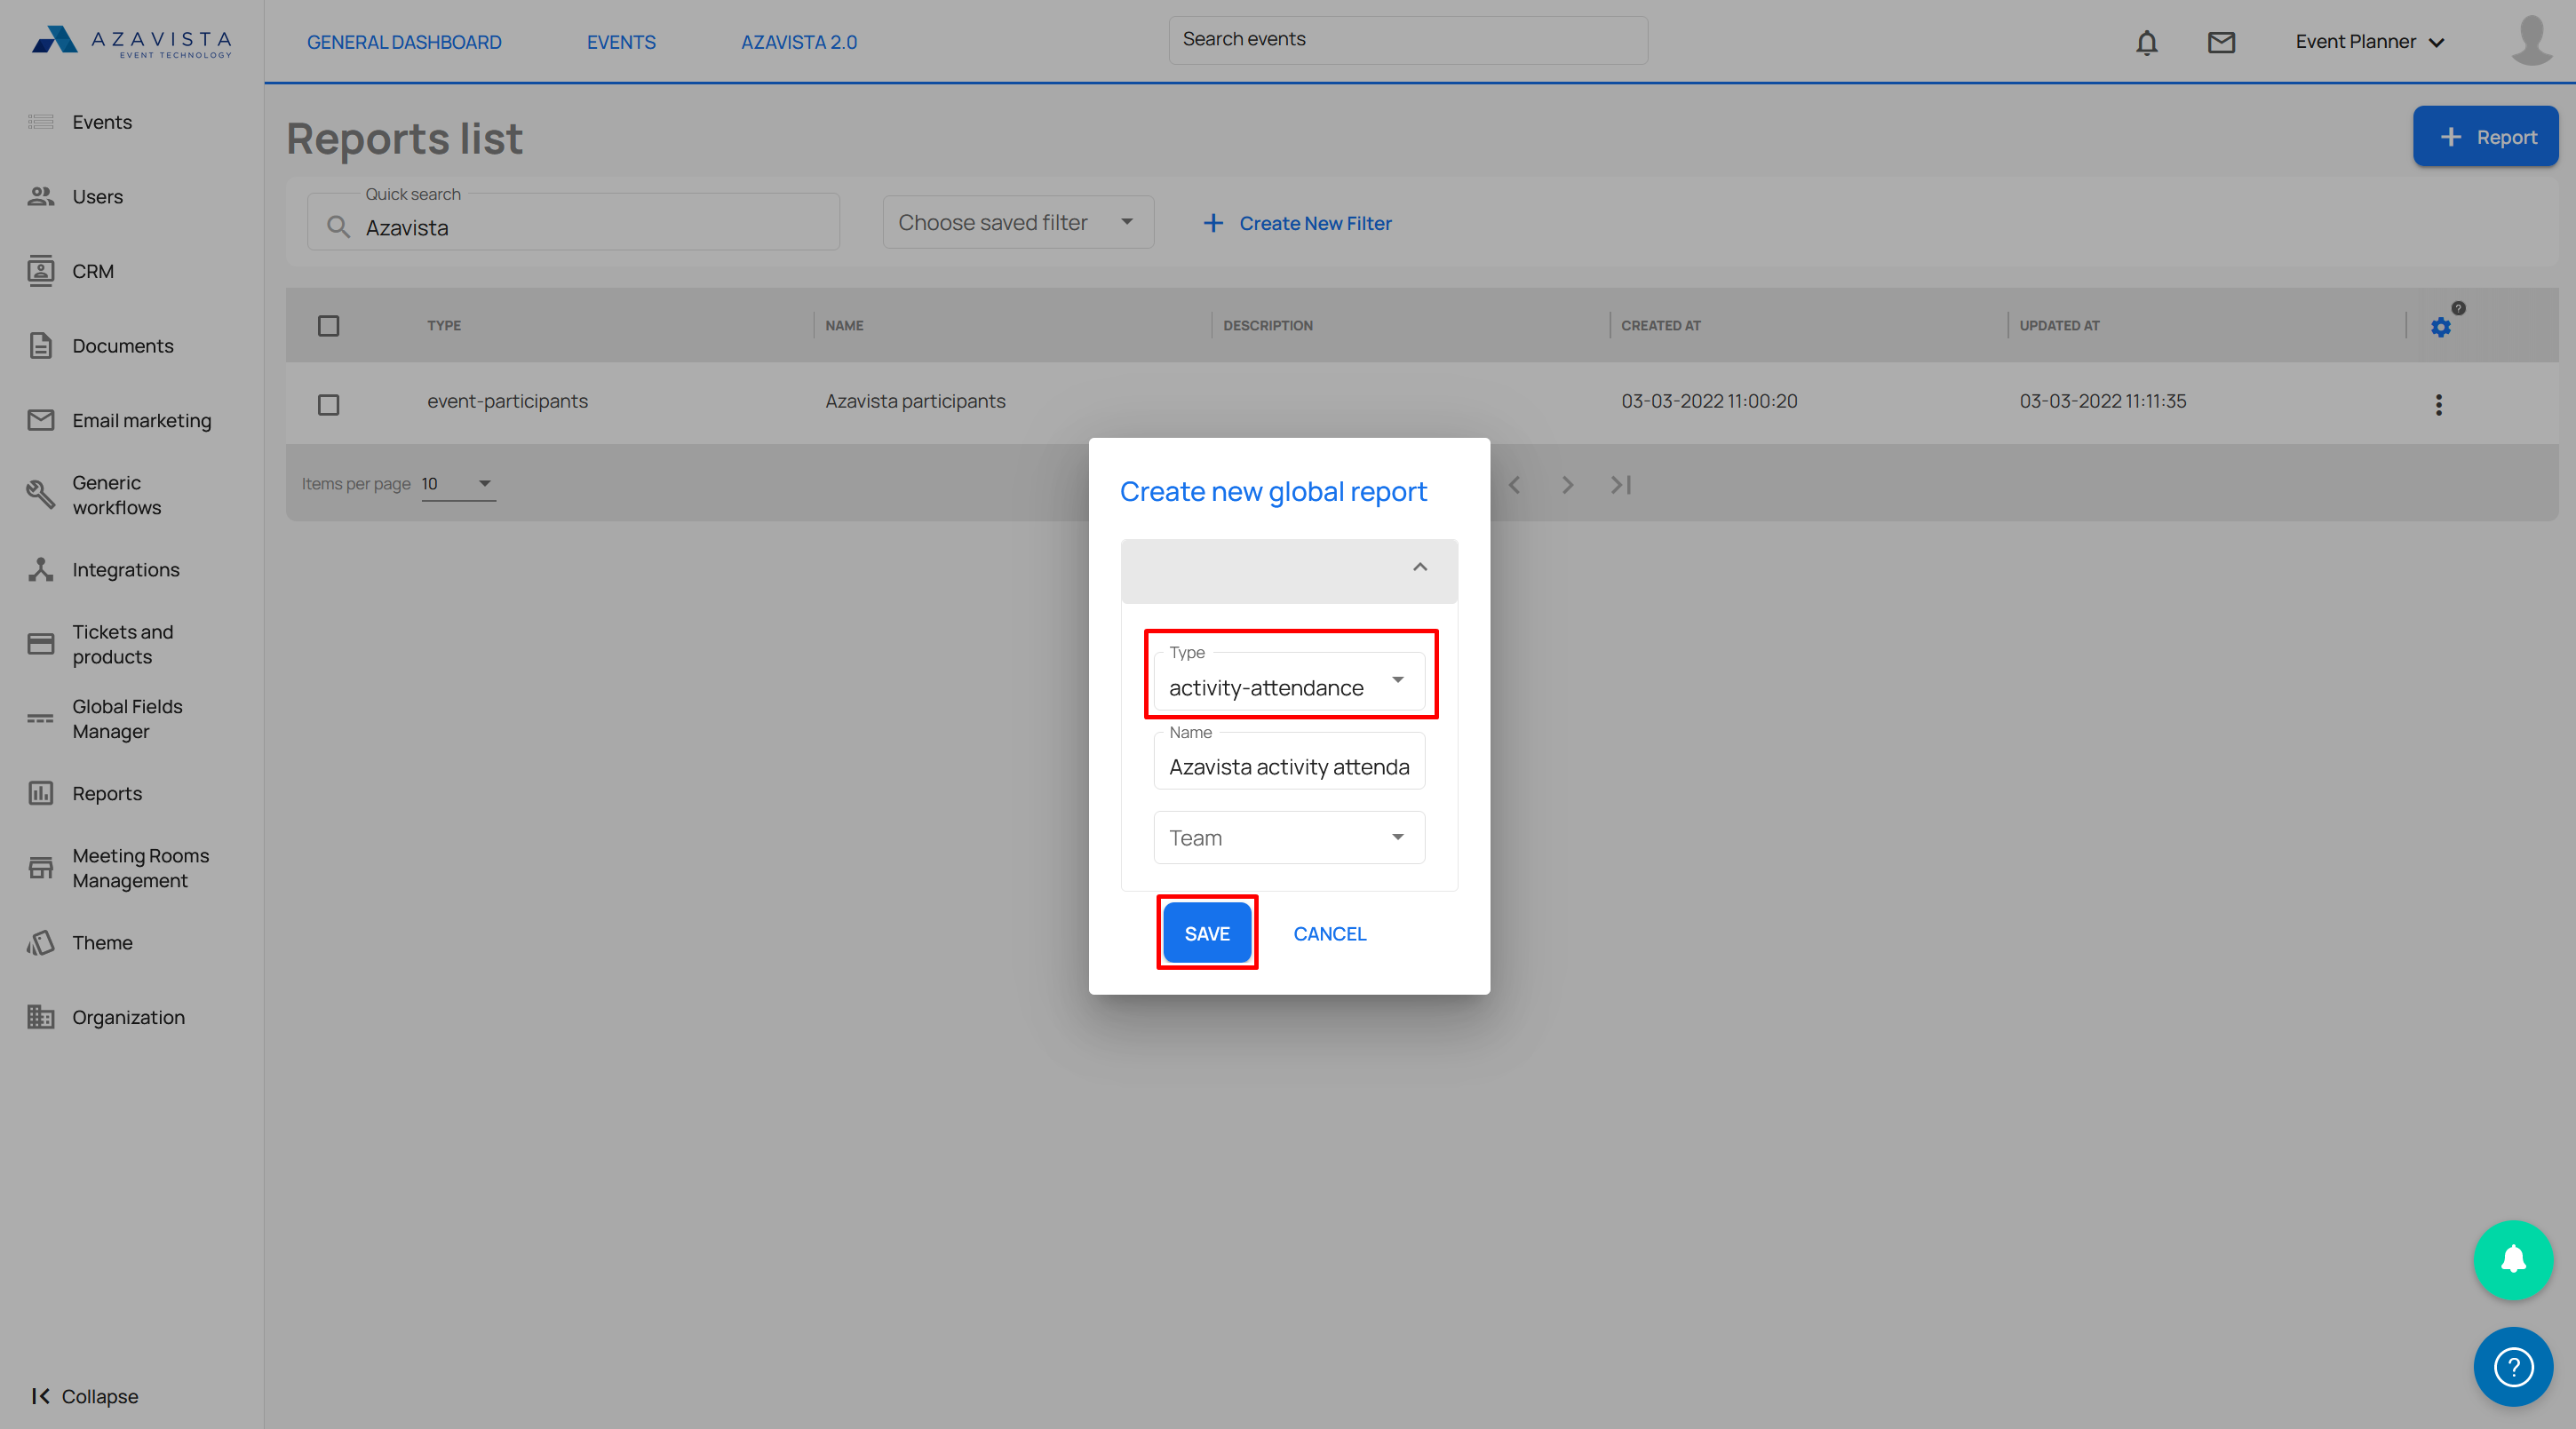
Task: Cancel the create report dialog
Action: pos(1329,933)
